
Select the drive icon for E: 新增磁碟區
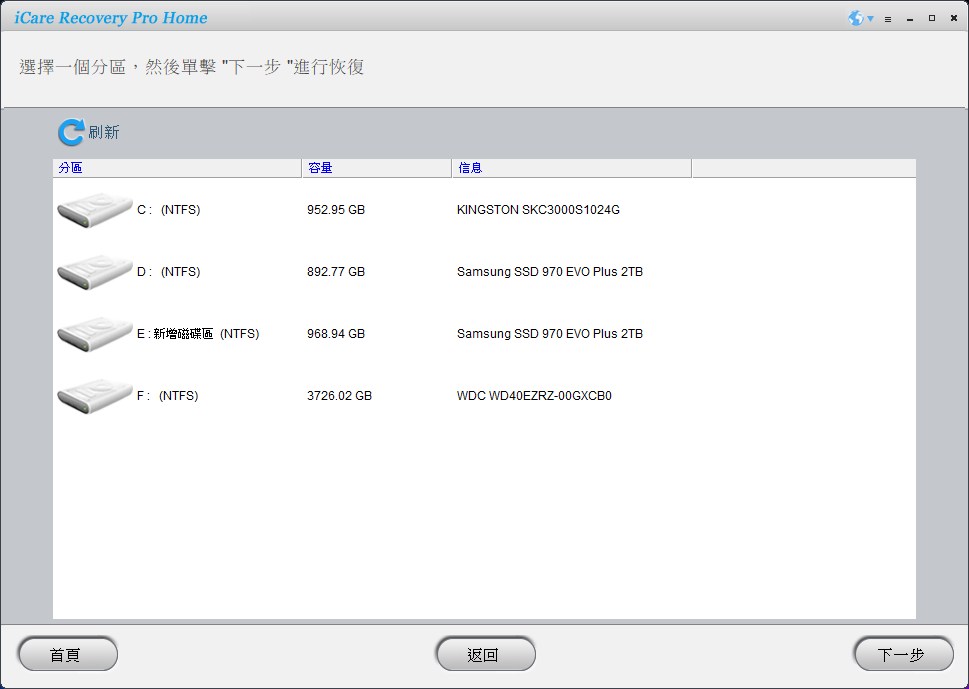pyautogui.click(x=95, y=334)
